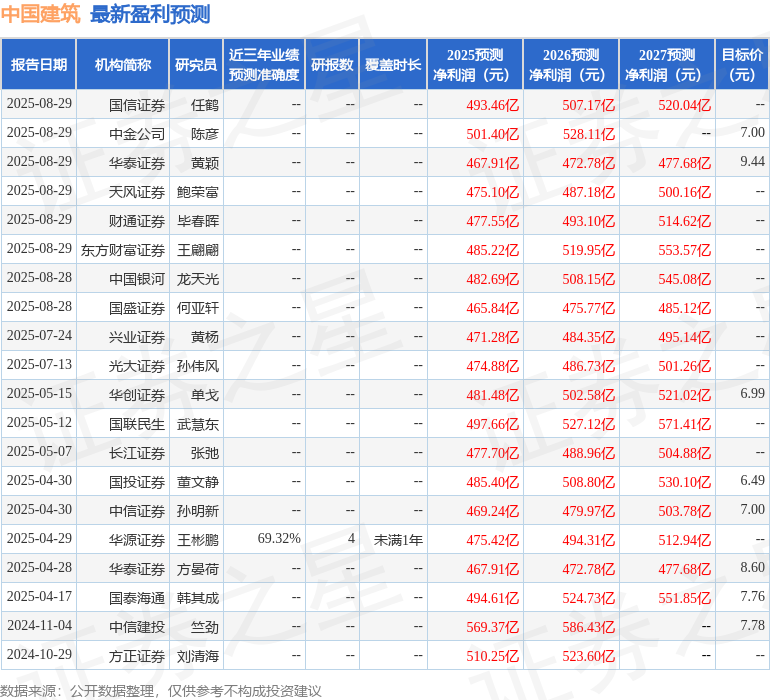Image resolution: width=770 pixels, height=700 pixels.
Task: Click the 2025预测净利润 column header
Action: pos(475,64)
